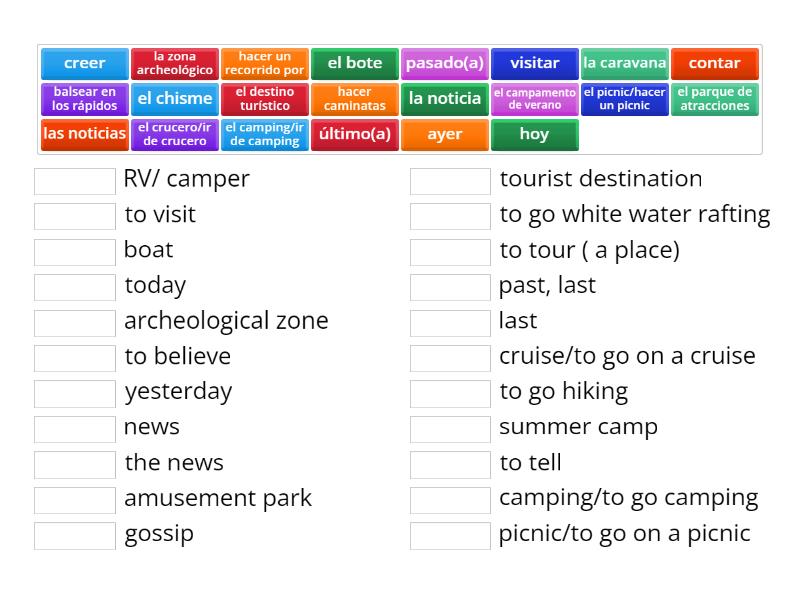The height and width of the screenshot is (600, 800).
Task: Select the 'ayer' word tile
Action: point(445,134)
